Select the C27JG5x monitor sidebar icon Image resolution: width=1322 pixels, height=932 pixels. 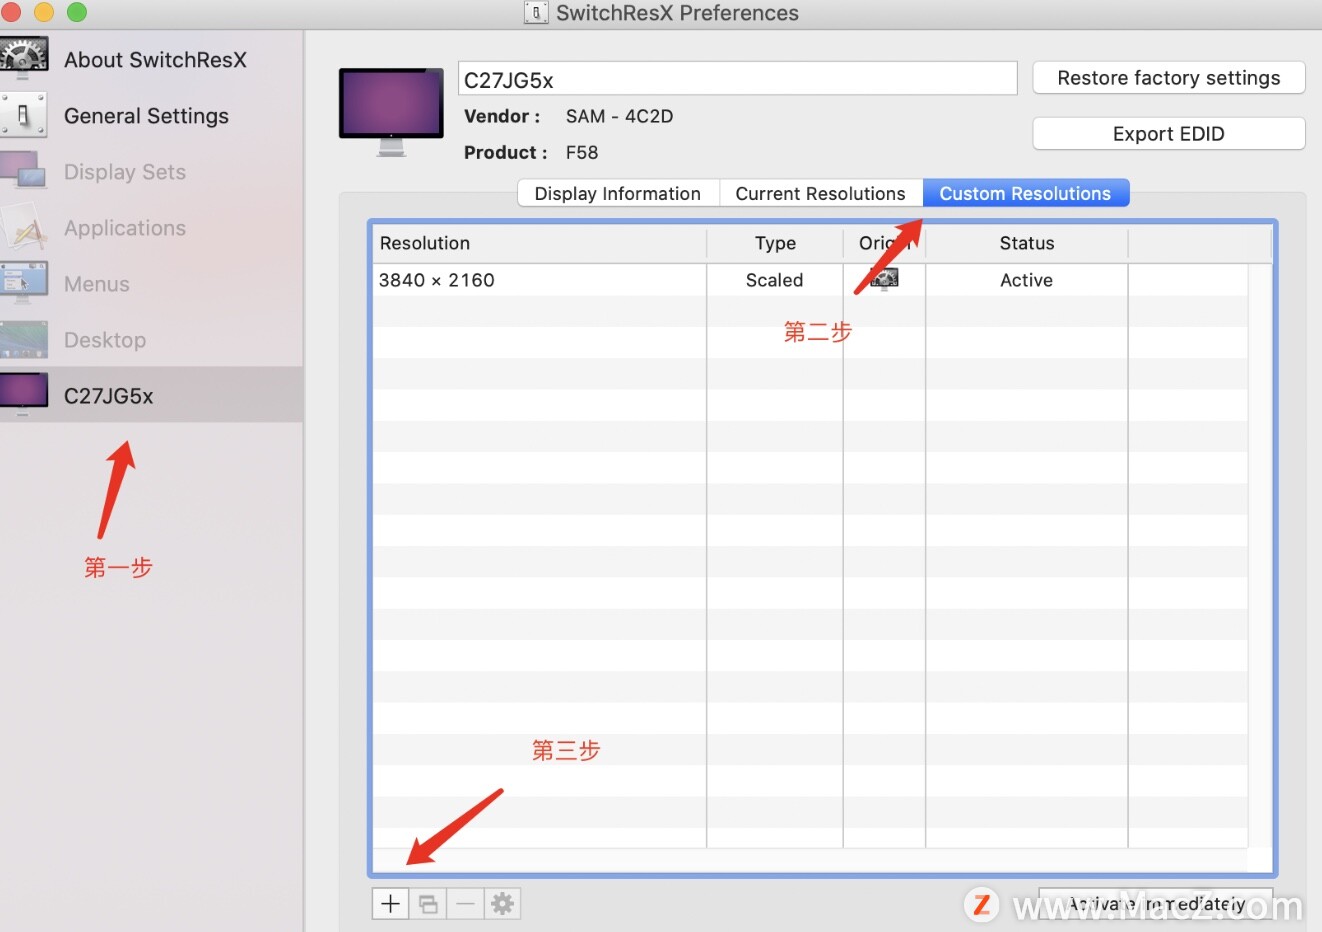(24, 395)
